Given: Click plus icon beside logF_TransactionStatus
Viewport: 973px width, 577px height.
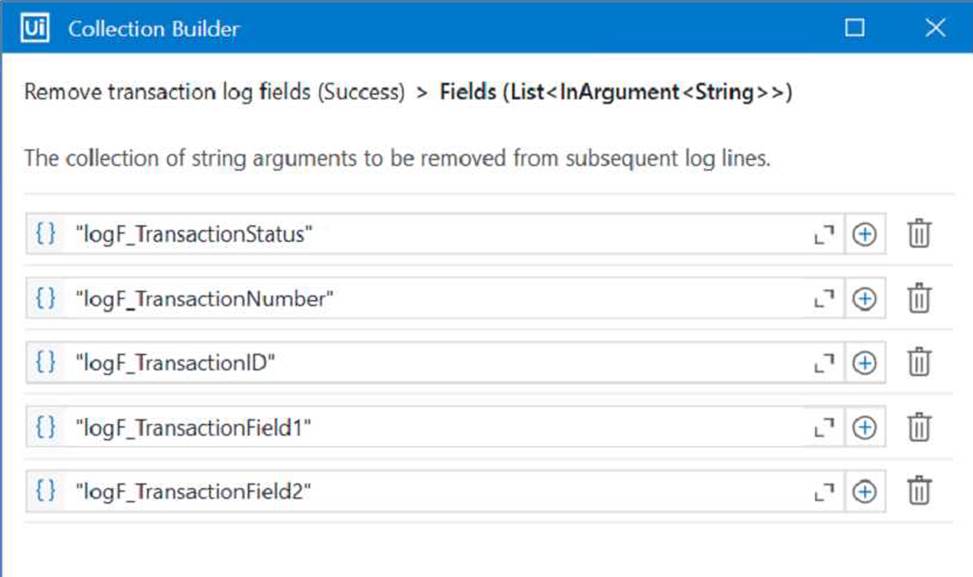Looking at the screenshot, I should click(x=864, y=235).
